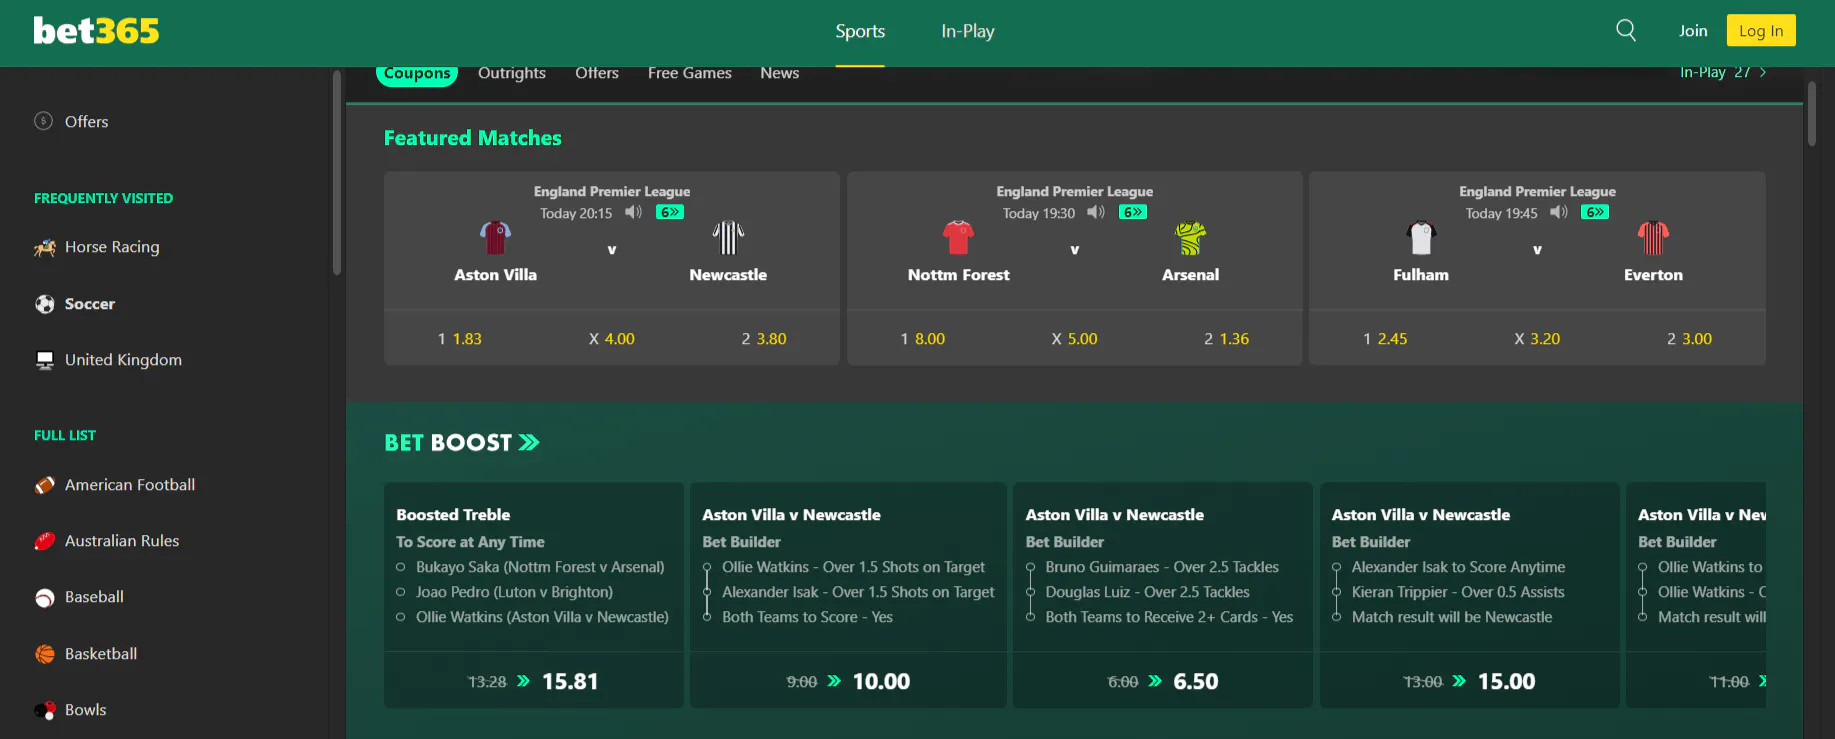Select the Coupons tab
The width and height of the screenshot is (1835, 739).
(x=417, y=74)
